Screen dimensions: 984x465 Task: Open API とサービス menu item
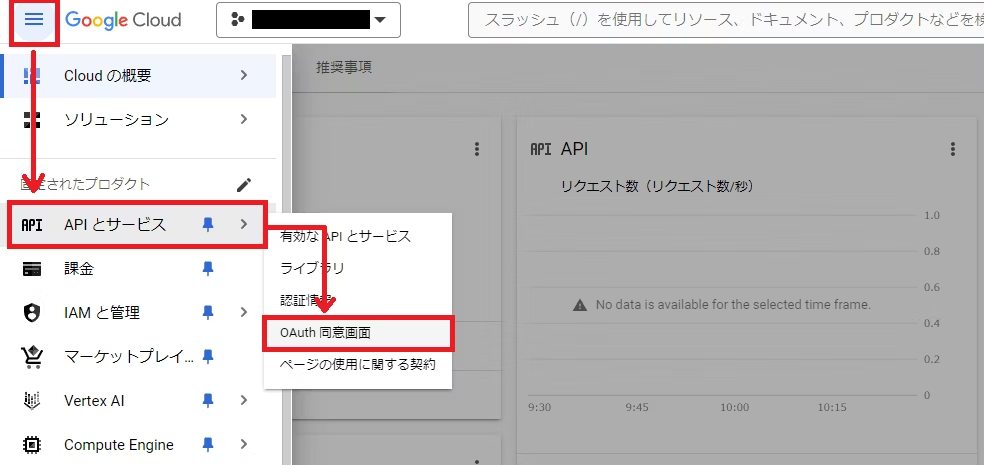(x=138, y=225)
